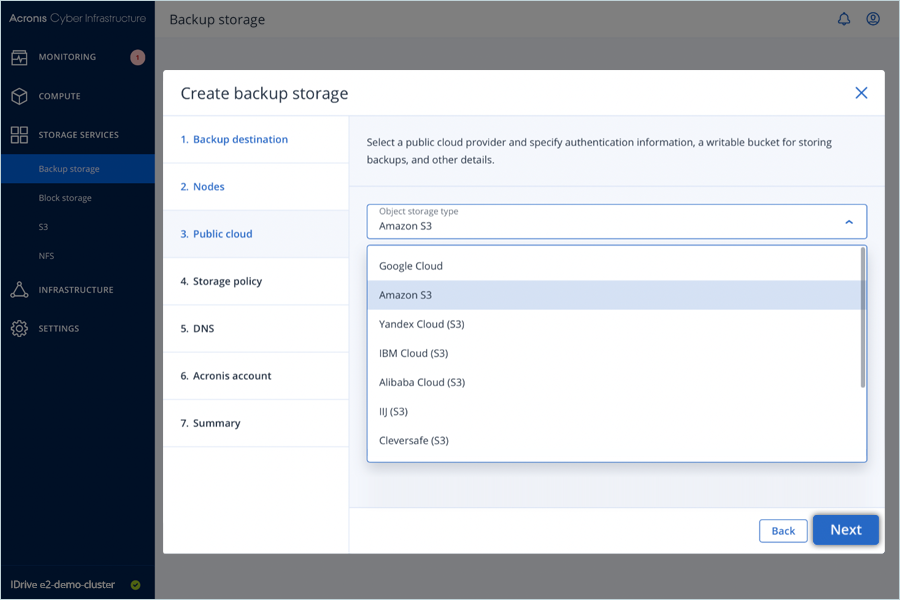Click the green cluster status checkmark
Viewport: 900px width, 600px height.
pos(136,585)
